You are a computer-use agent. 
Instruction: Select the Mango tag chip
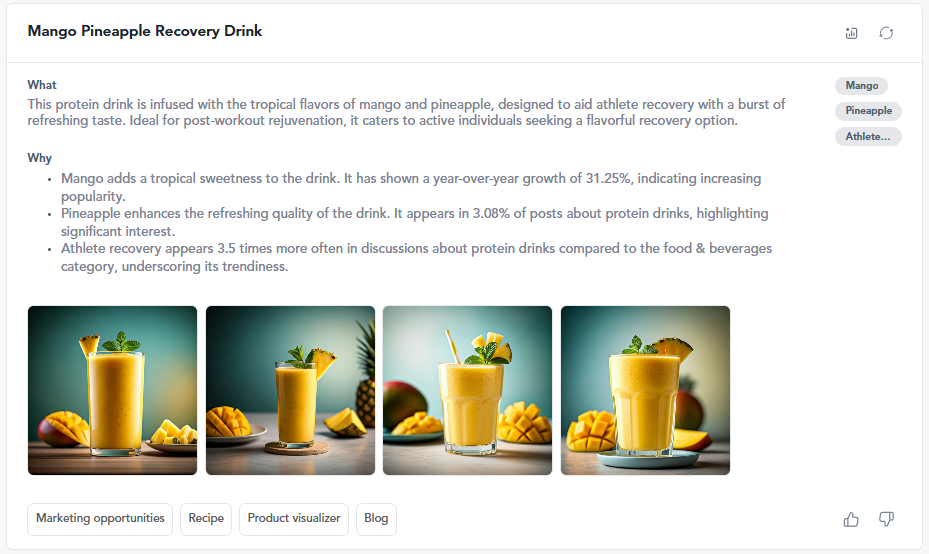861,86
